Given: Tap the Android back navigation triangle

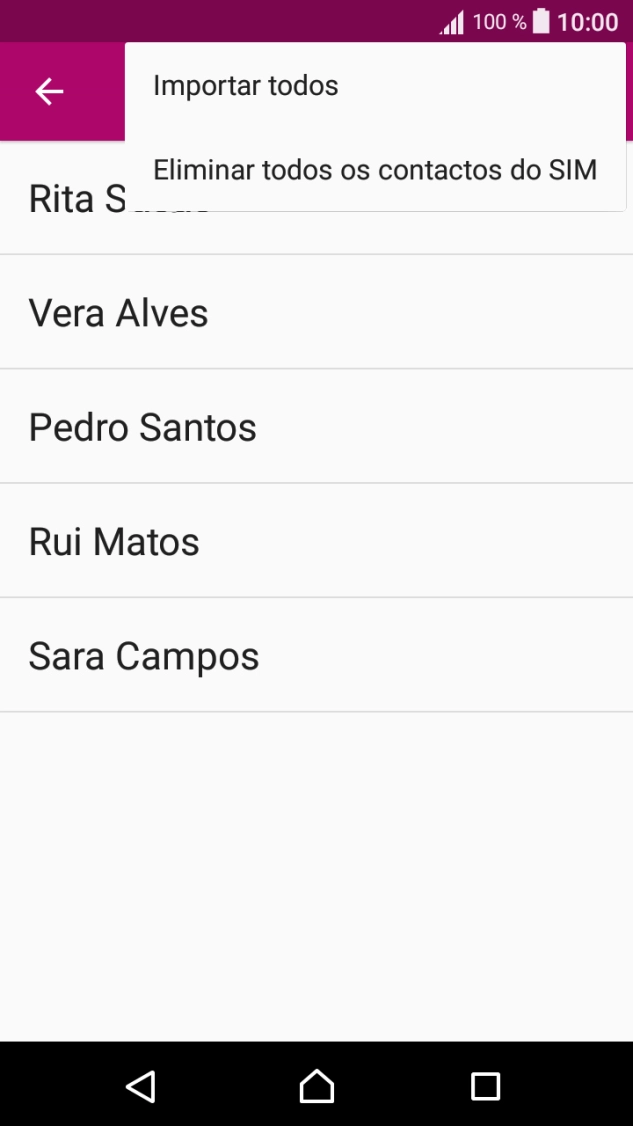Looking at the screenshot, I should click(x=141, y=1085).
